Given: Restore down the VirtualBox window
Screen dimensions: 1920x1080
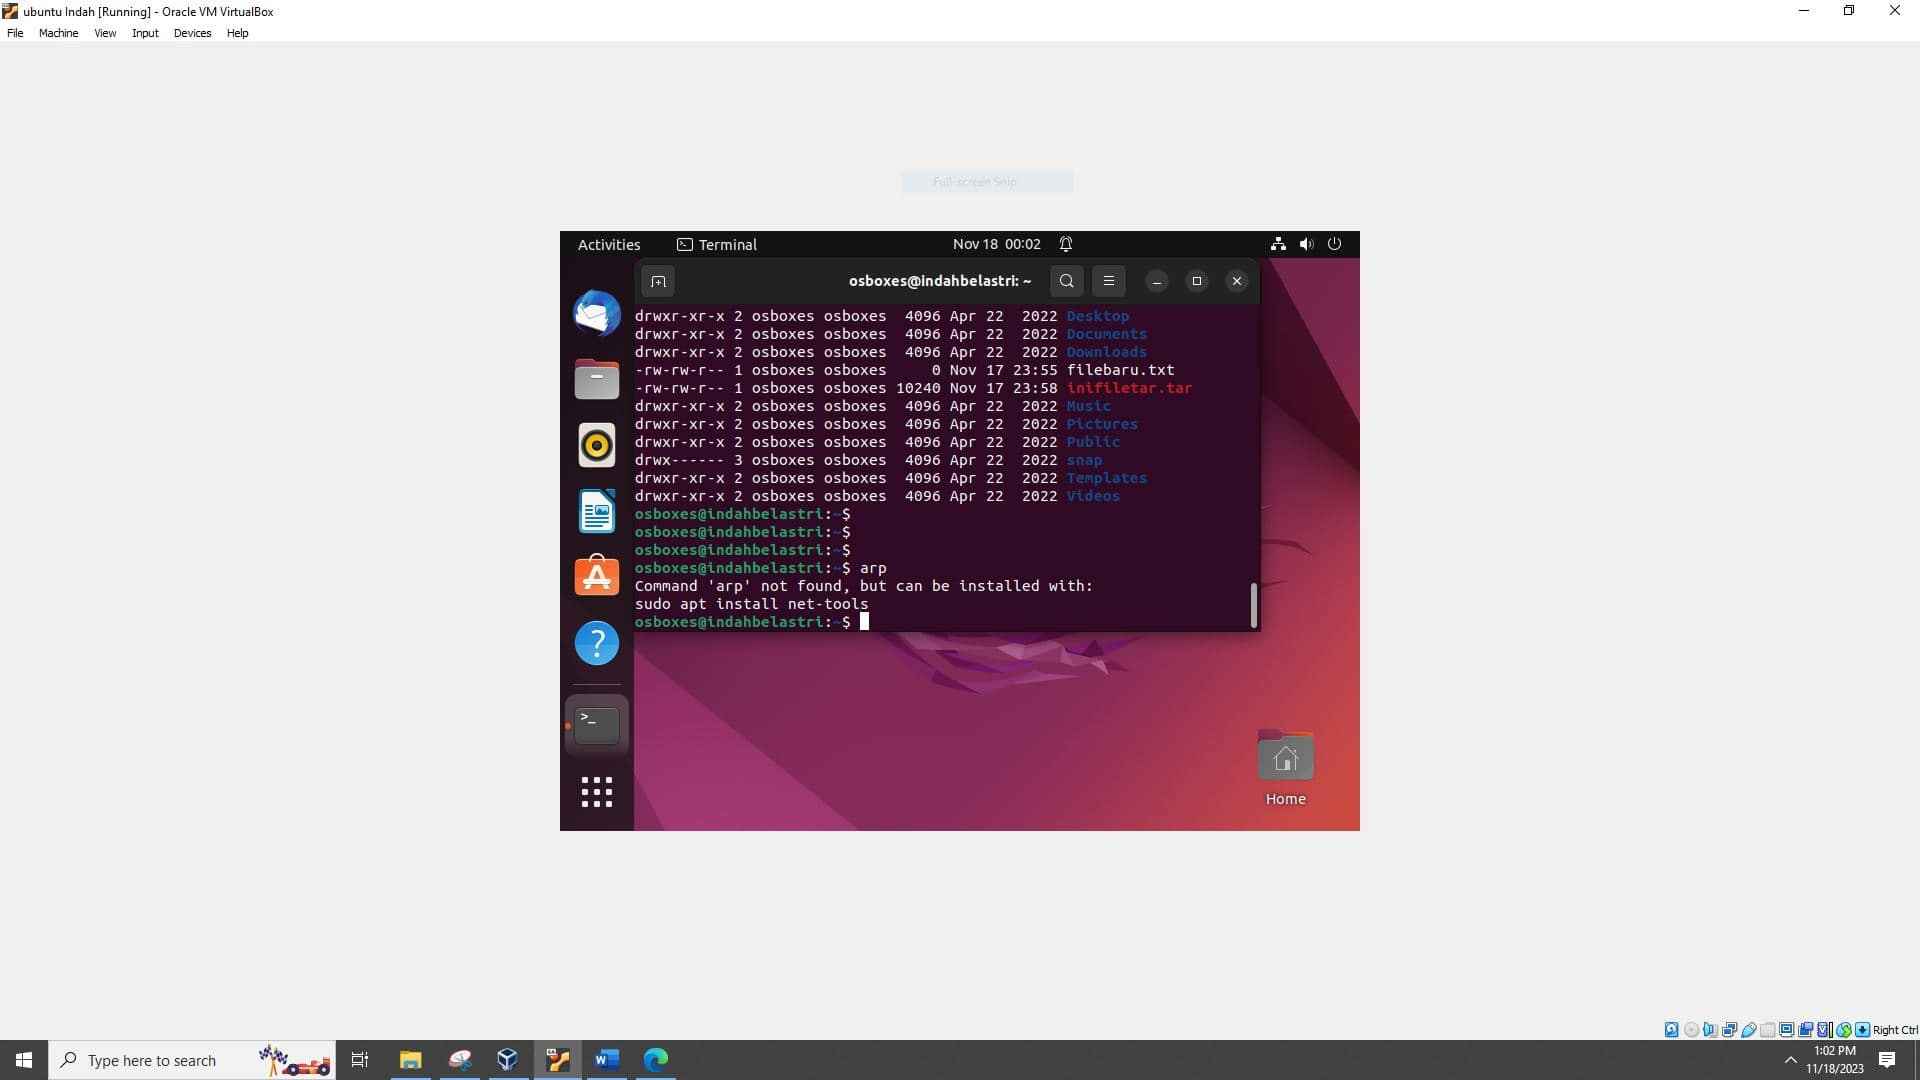Looking at the screenshot, I should pyautogui.click(x=1849, y=11).
